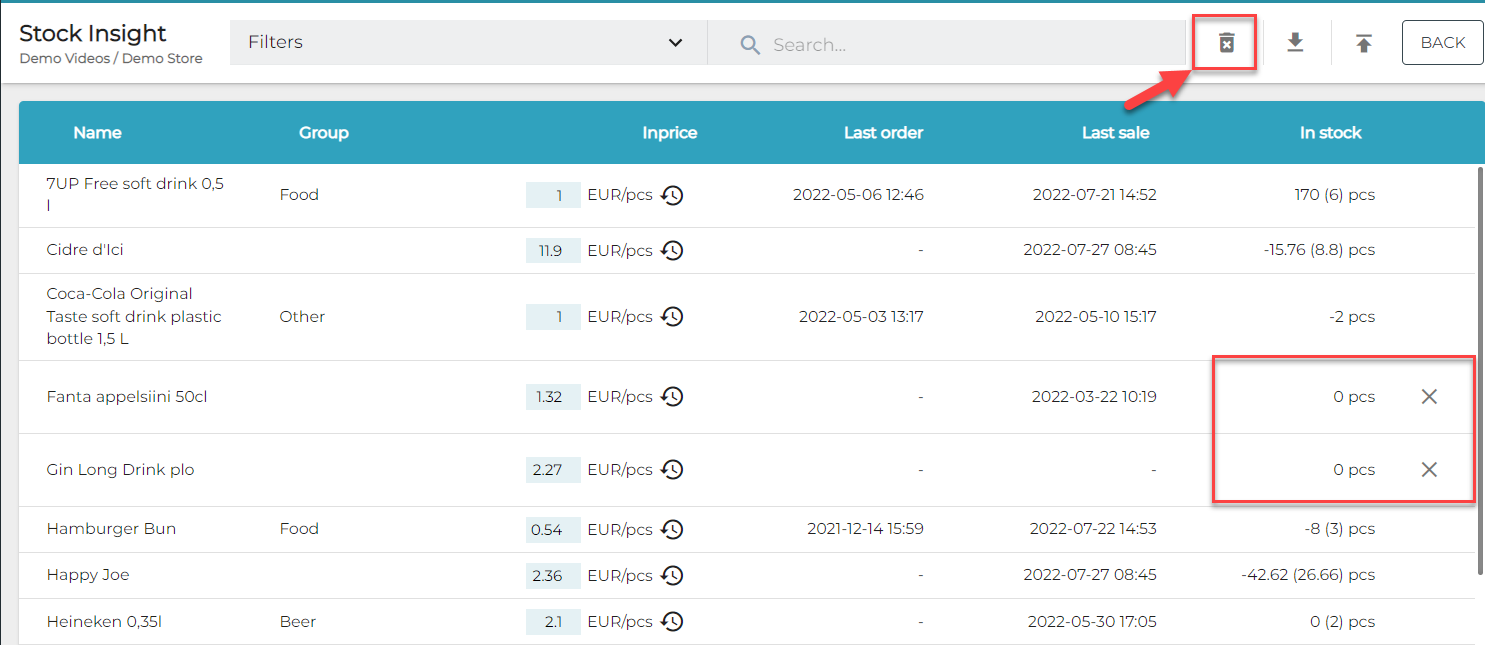Open price history for 7UP Free
Image resolution: width=1485 pixels, height=645 pixels.
(672, 195)
